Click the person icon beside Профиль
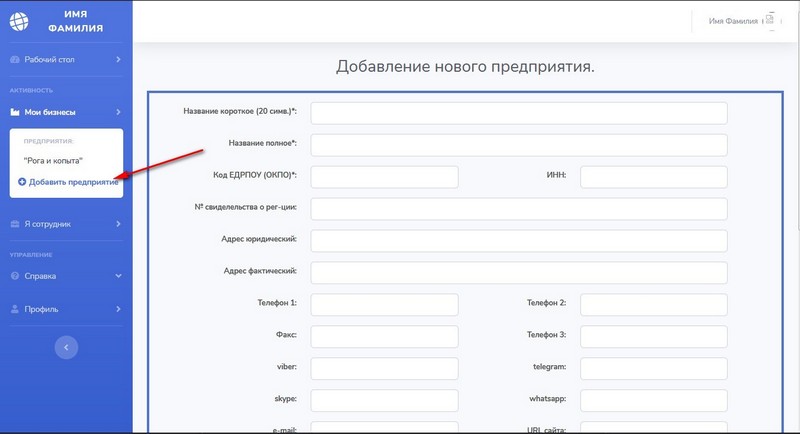 15,310
